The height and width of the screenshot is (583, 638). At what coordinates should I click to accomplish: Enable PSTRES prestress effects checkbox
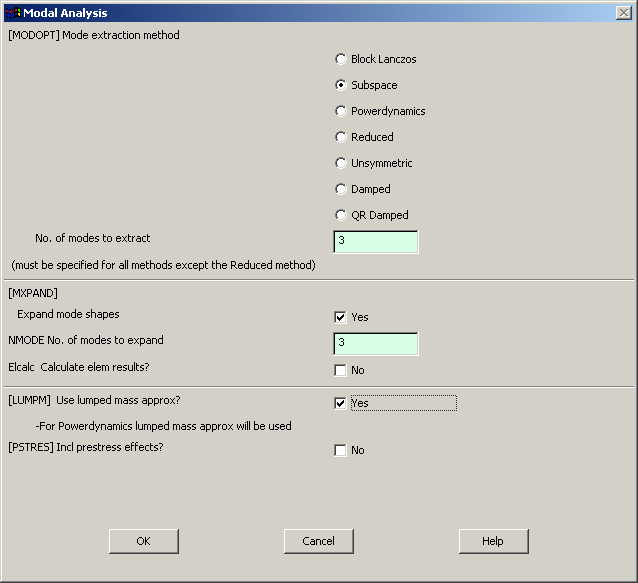(340, 450)
